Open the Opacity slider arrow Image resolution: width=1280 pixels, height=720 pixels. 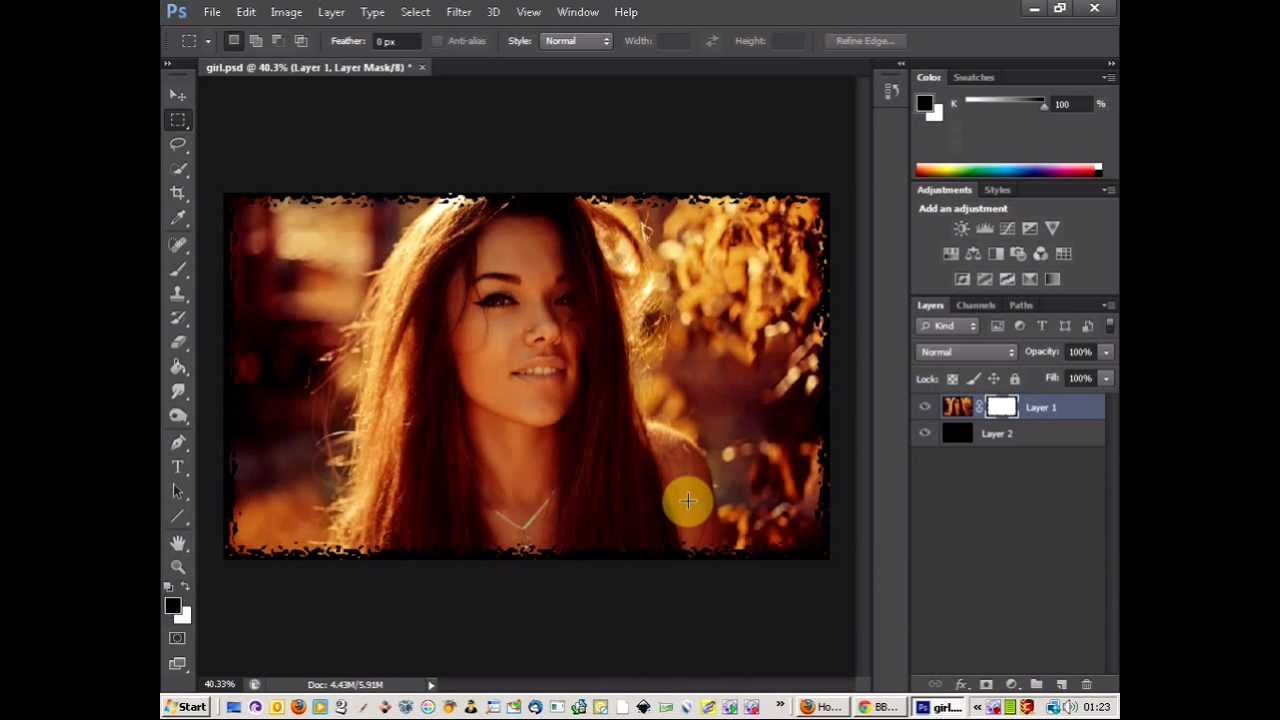coord(1106,352)
